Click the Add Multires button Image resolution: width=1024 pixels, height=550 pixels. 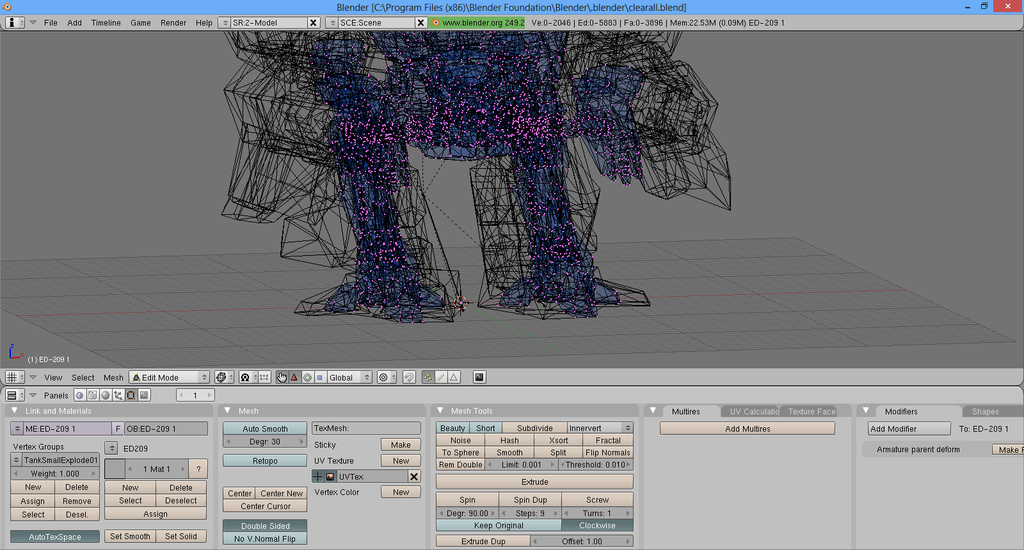[747, 429]
